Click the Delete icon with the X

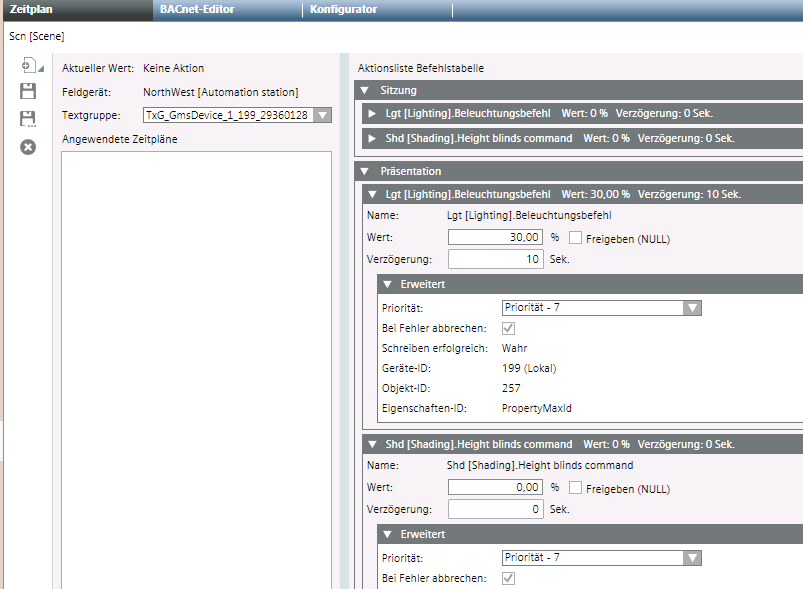pyautogui.click(x=28, y=147)
